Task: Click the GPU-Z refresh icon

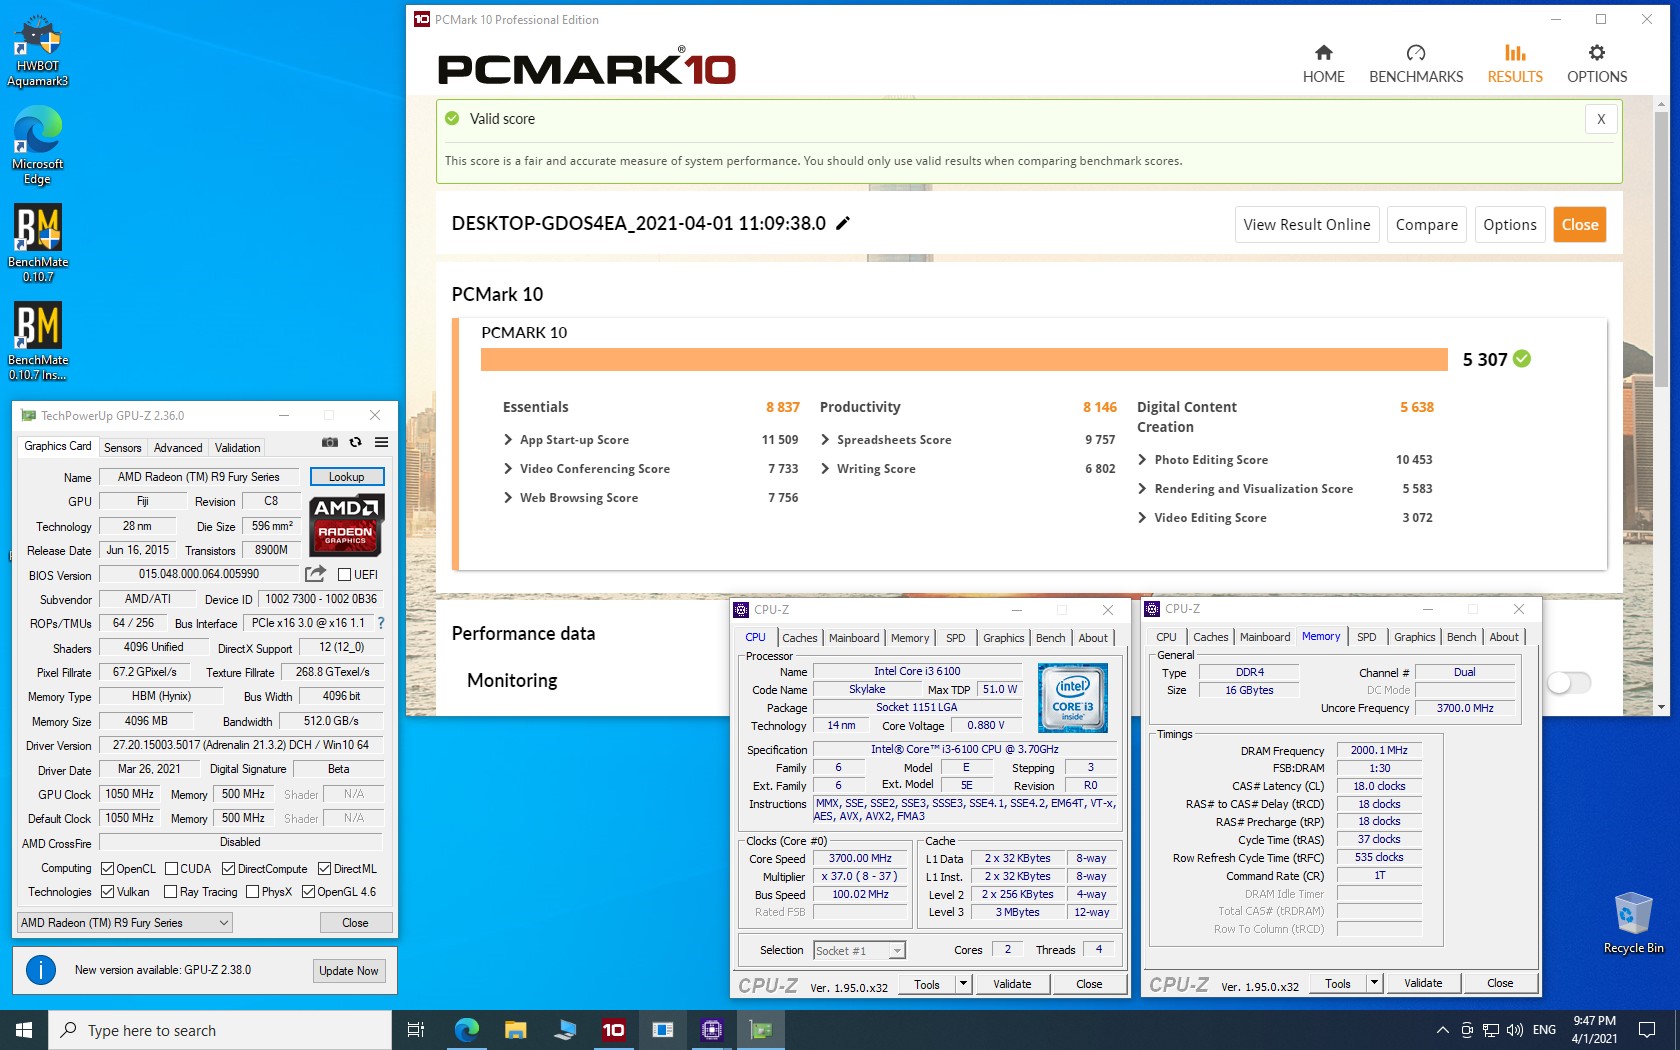Action: 355,442
